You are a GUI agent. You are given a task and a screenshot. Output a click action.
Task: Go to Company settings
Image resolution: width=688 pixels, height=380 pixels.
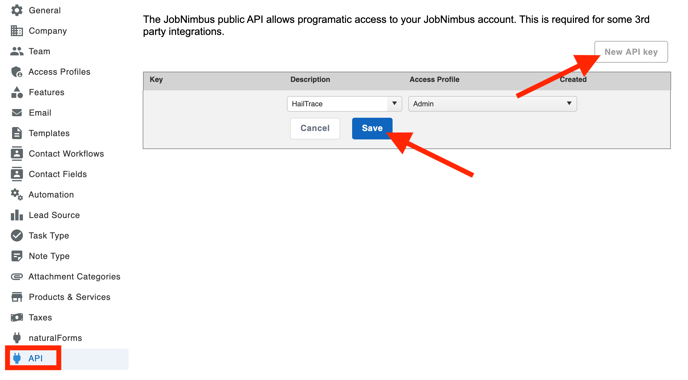point(48,31)
